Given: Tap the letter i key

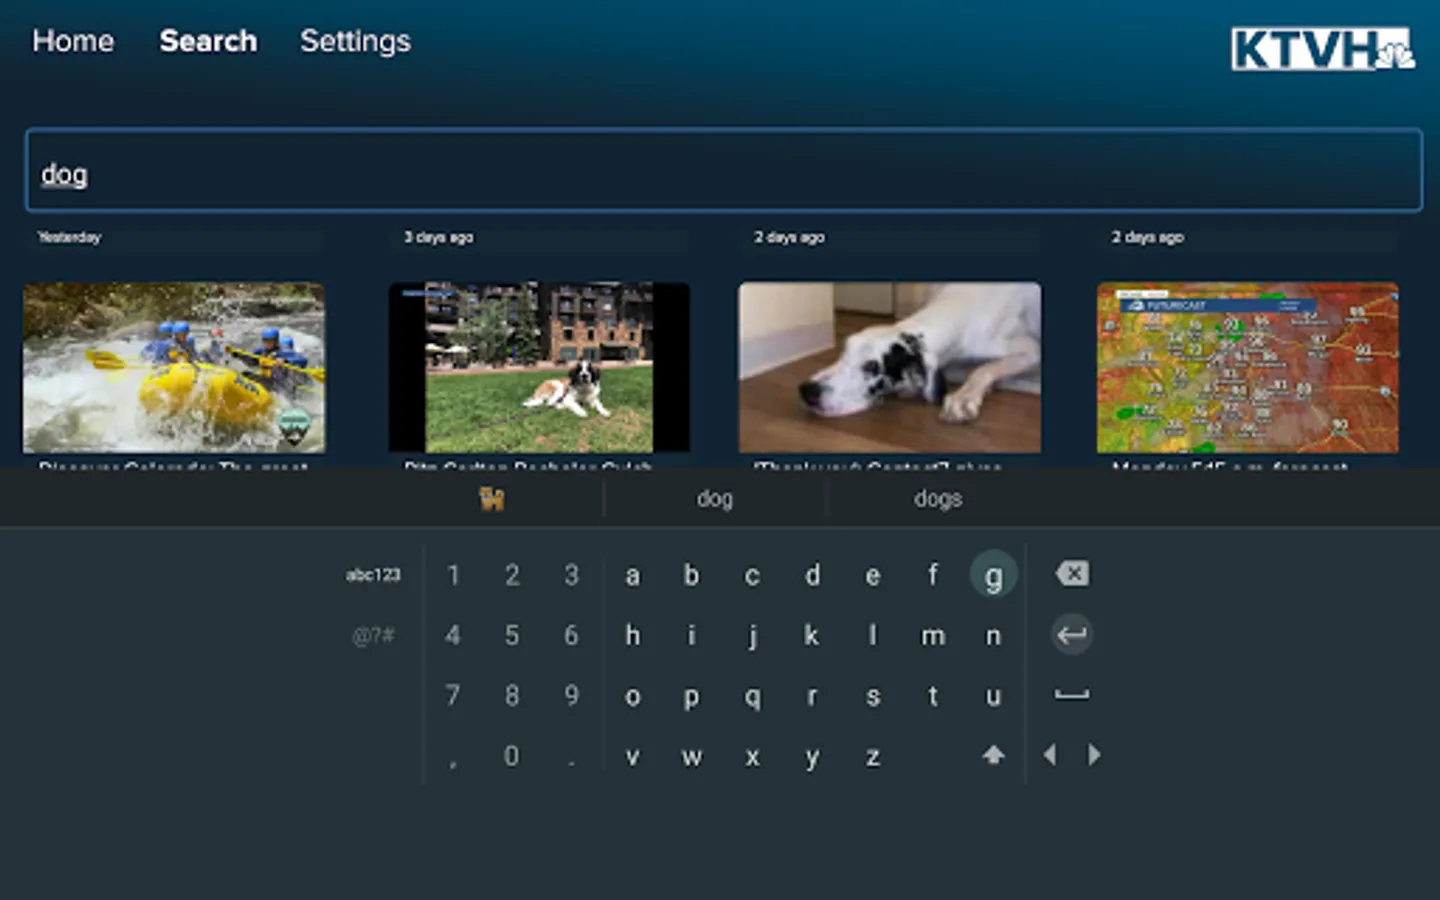Looking at the screenshot, I should pyautogui.click(x=691, y=635).
